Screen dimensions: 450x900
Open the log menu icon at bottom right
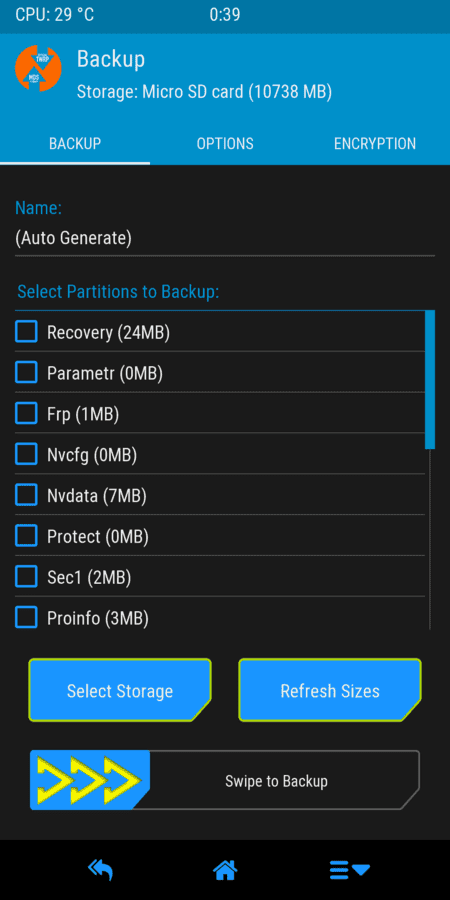[x=350, y=870]
